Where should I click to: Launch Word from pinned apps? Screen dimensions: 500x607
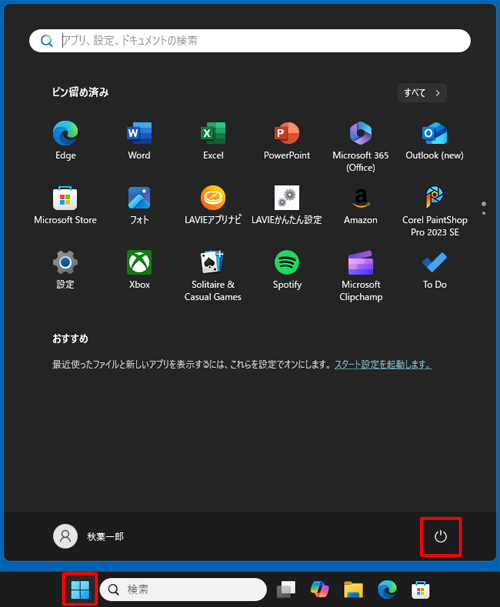pos(139,141)
